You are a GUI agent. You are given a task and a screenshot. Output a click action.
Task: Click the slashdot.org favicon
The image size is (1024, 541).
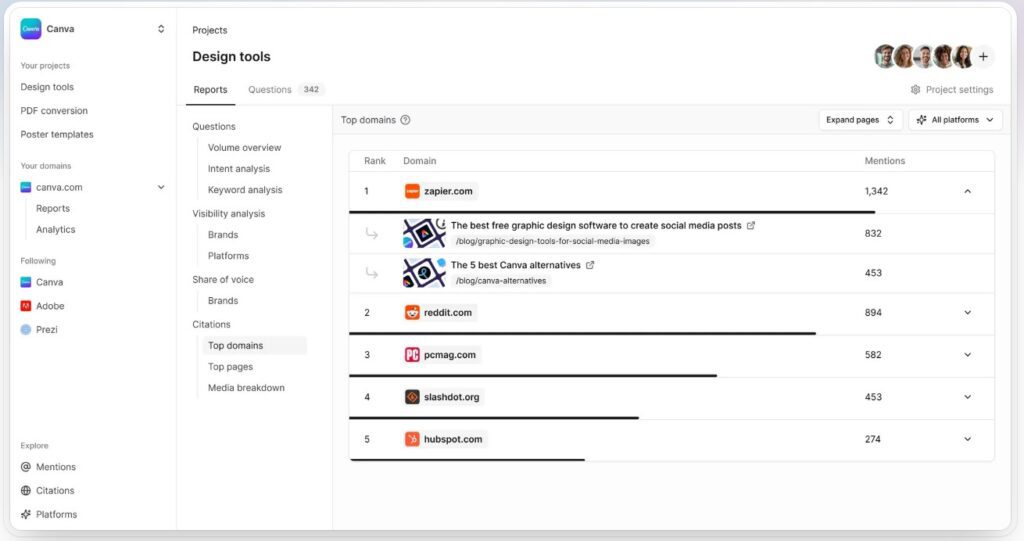412,397
